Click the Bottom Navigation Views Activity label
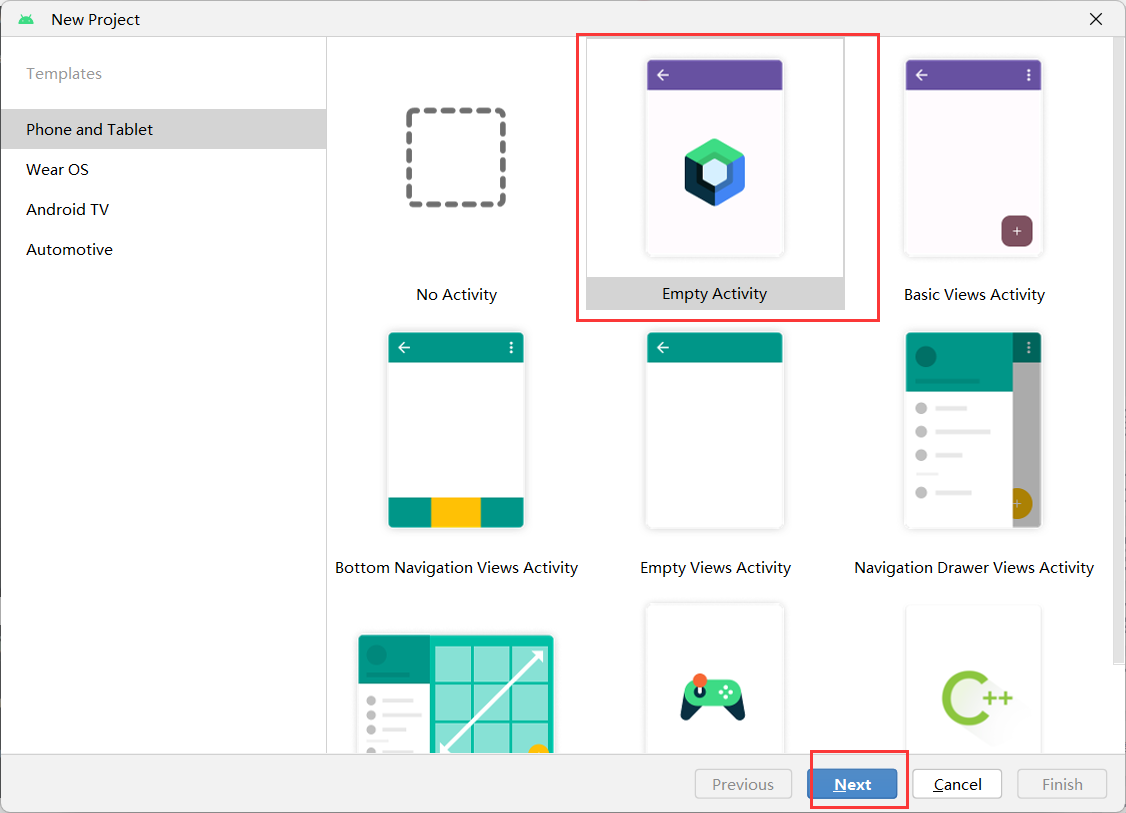This screenshot has width=1126, height=813. coord(457,567)
